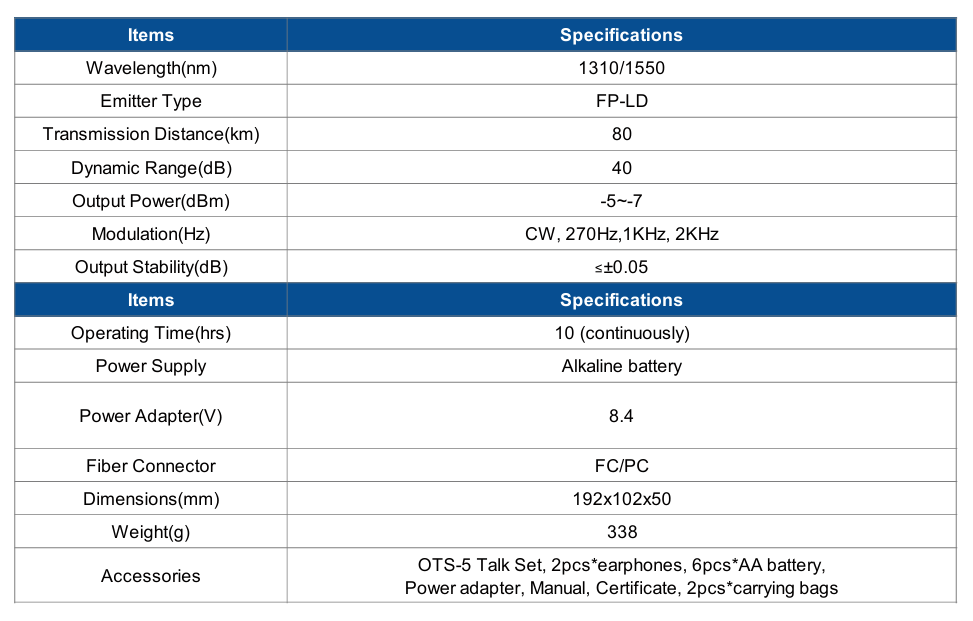Select the Weight(g) row label

151,532
